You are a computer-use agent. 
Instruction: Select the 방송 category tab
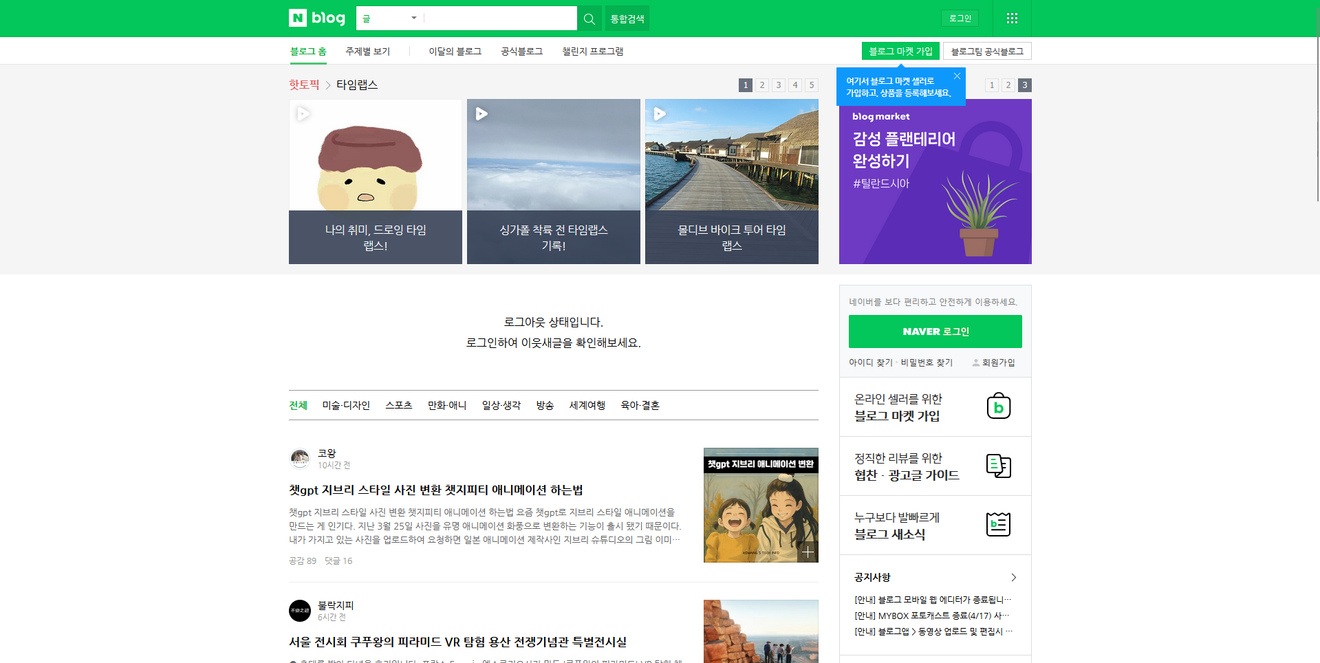click(545, 405)
